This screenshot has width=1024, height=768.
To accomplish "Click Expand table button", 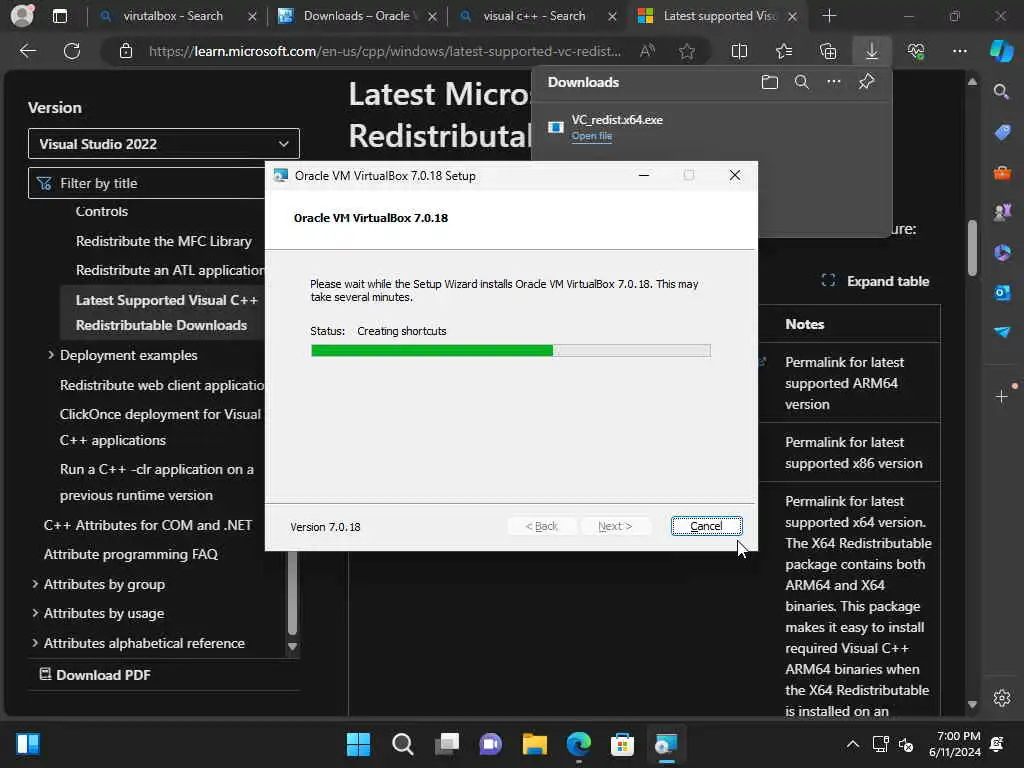I will point(875,281).
